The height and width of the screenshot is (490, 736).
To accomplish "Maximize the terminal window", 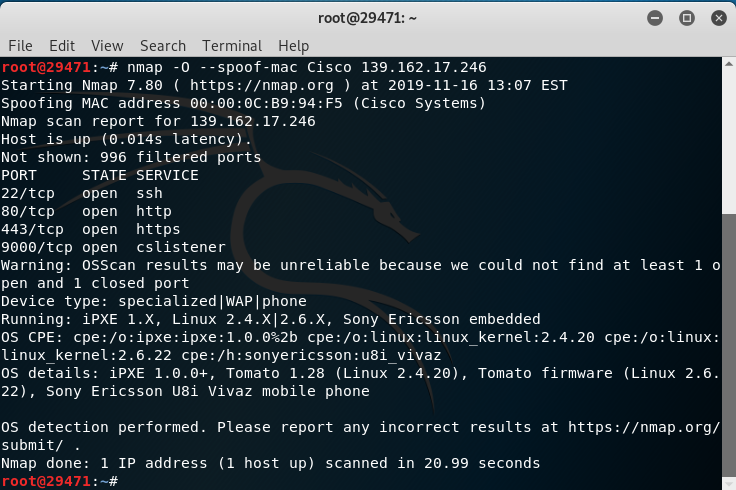I will point(687,17).
